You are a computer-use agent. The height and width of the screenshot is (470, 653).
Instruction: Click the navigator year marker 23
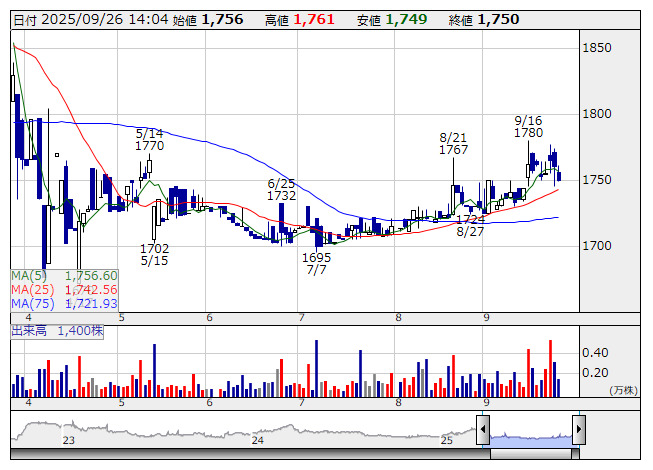point(69,440)
